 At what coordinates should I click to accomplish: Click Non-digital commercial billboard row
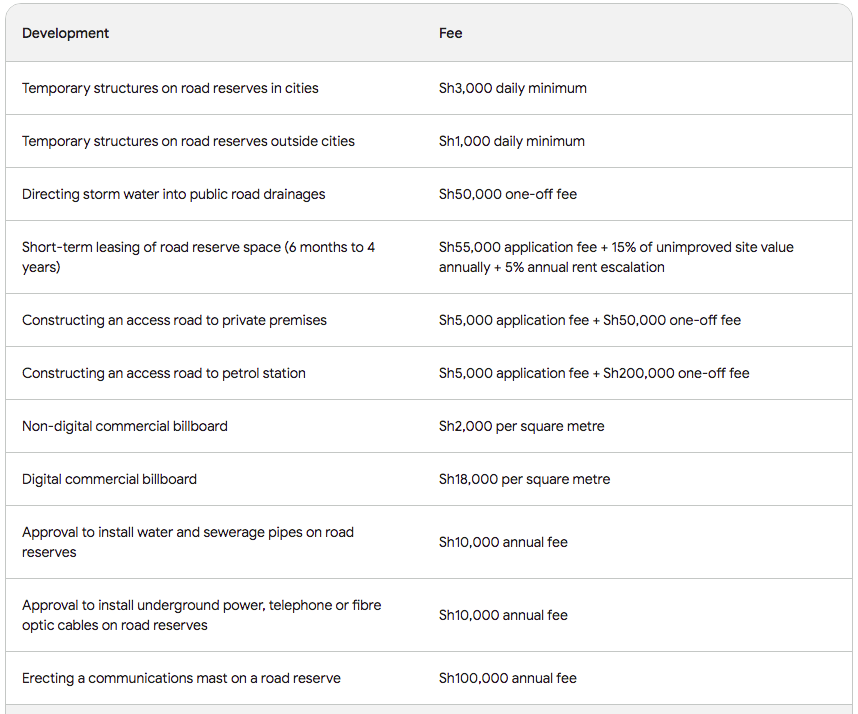click(x=429, y=426)
